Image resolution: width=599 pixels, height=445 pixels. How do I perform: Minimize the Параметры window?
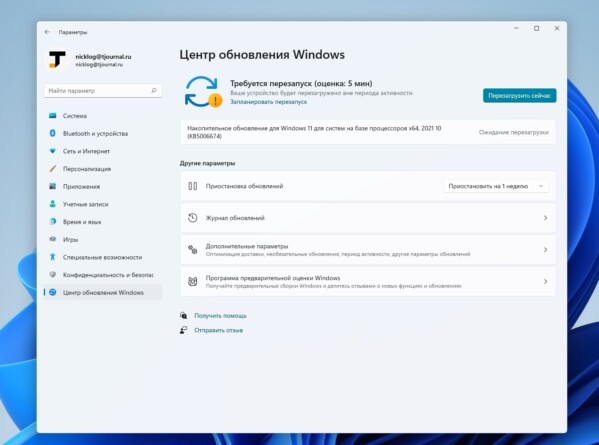(516, 28)
